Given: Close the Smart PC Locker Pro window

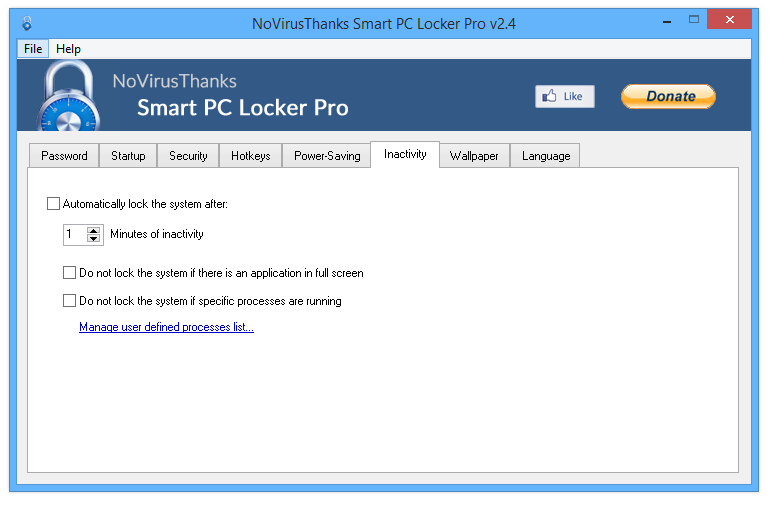Looking at the screenshot, I should (729, 20).
